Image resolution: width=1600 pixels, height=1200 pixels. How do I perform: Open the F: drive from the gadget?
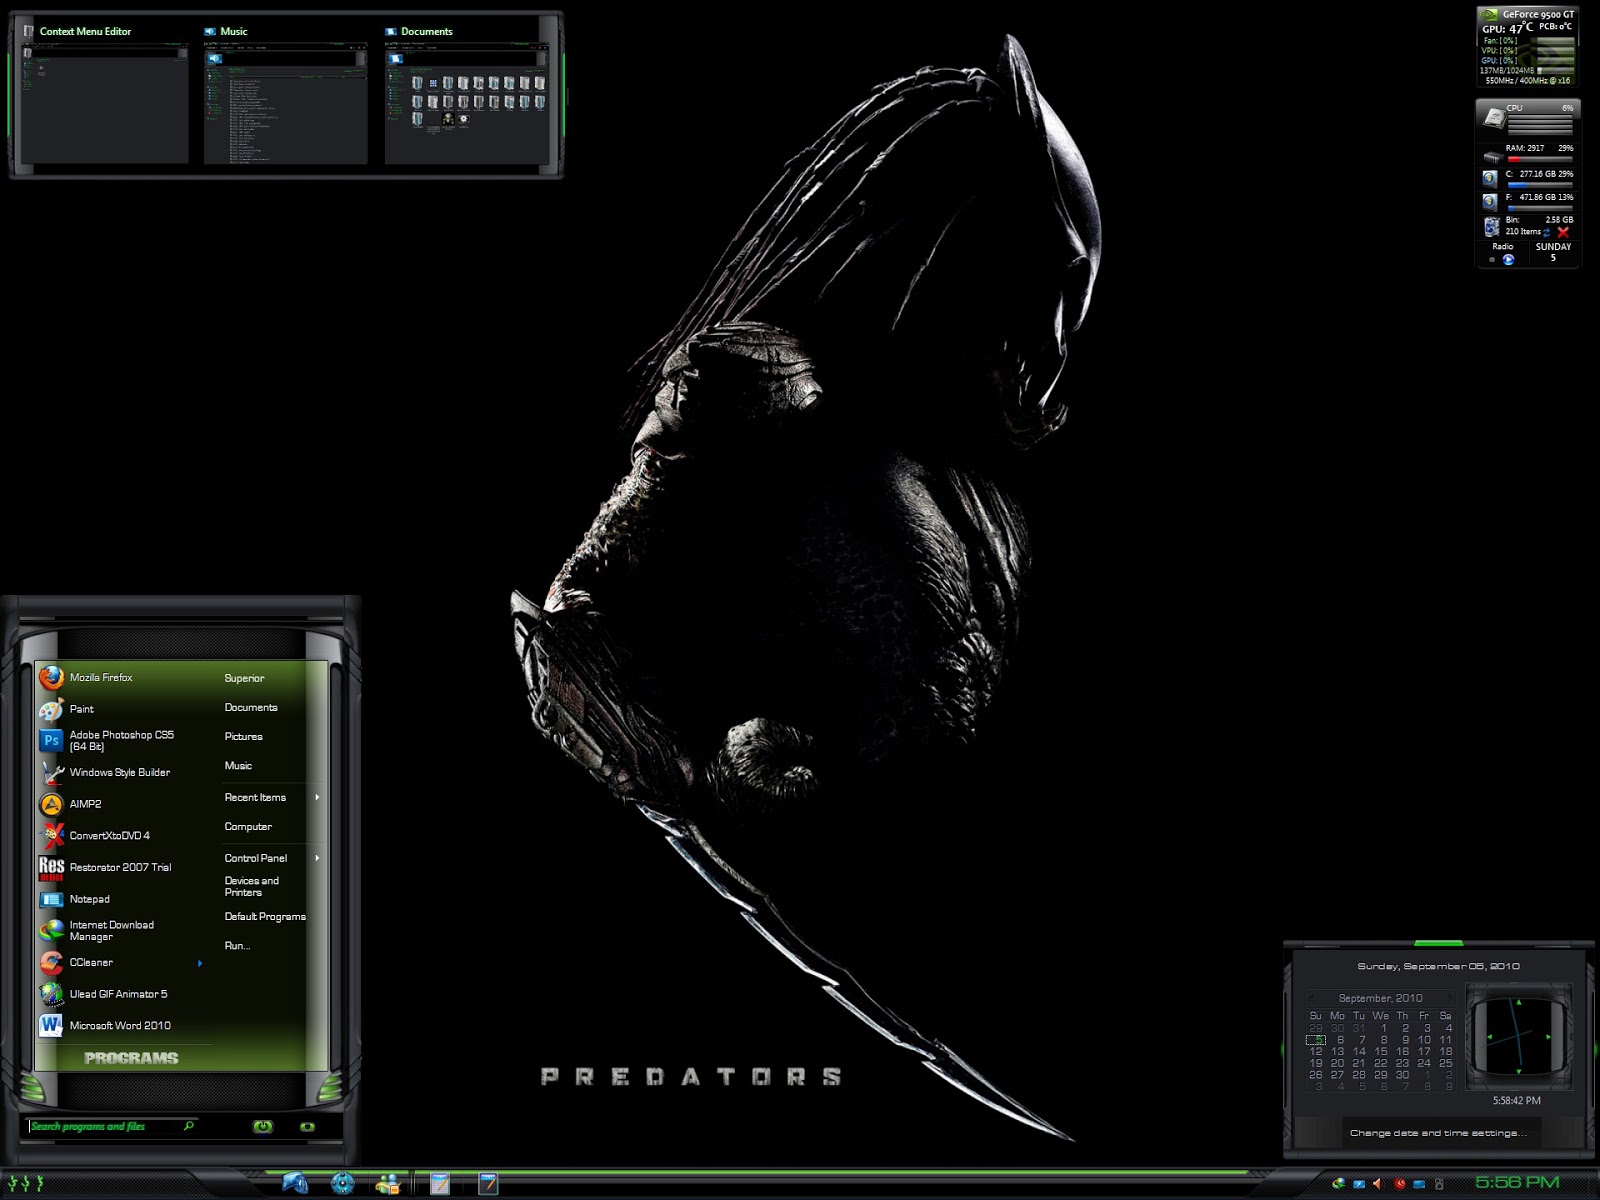coord(1490,202)
